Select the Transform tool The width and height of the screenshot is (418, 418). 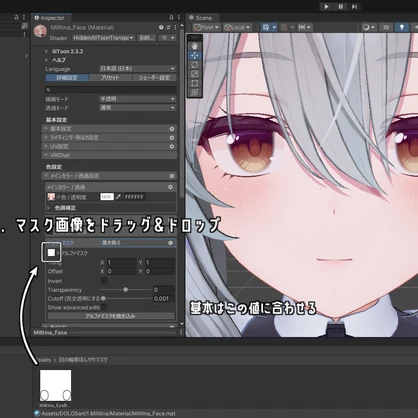195,93
